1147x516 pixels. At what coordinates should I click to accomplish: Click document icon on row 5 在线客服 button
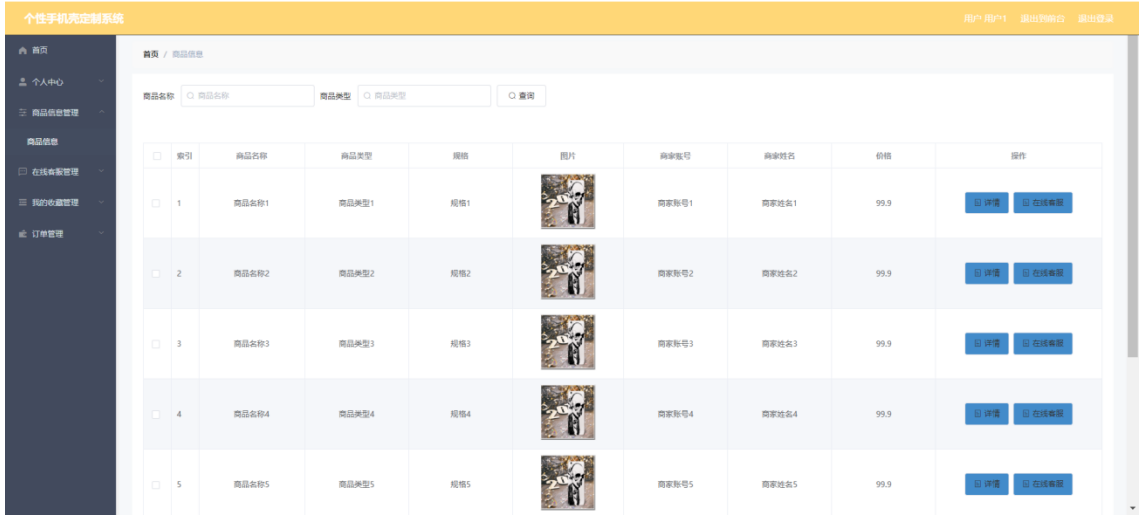(x=1026, y=485)
